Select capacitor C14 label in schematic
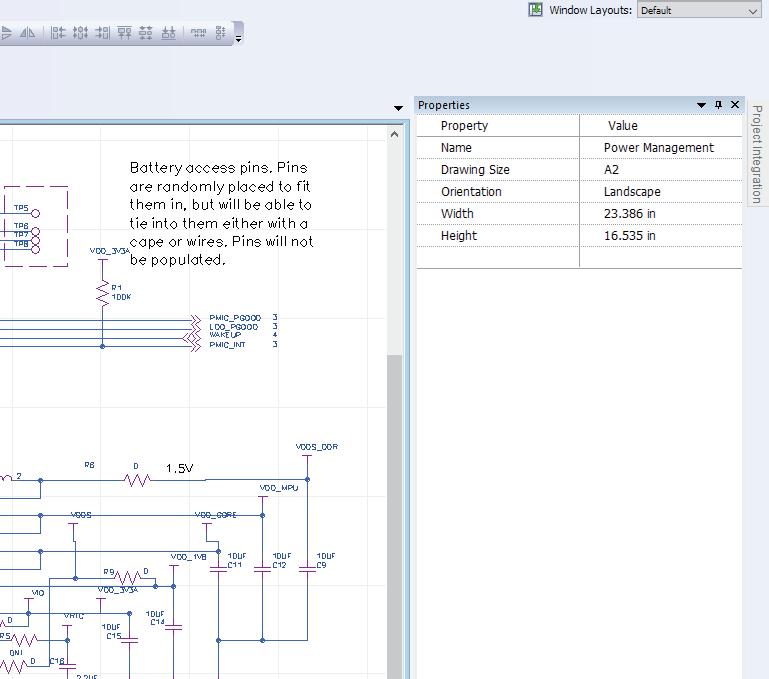 (157, 622)
